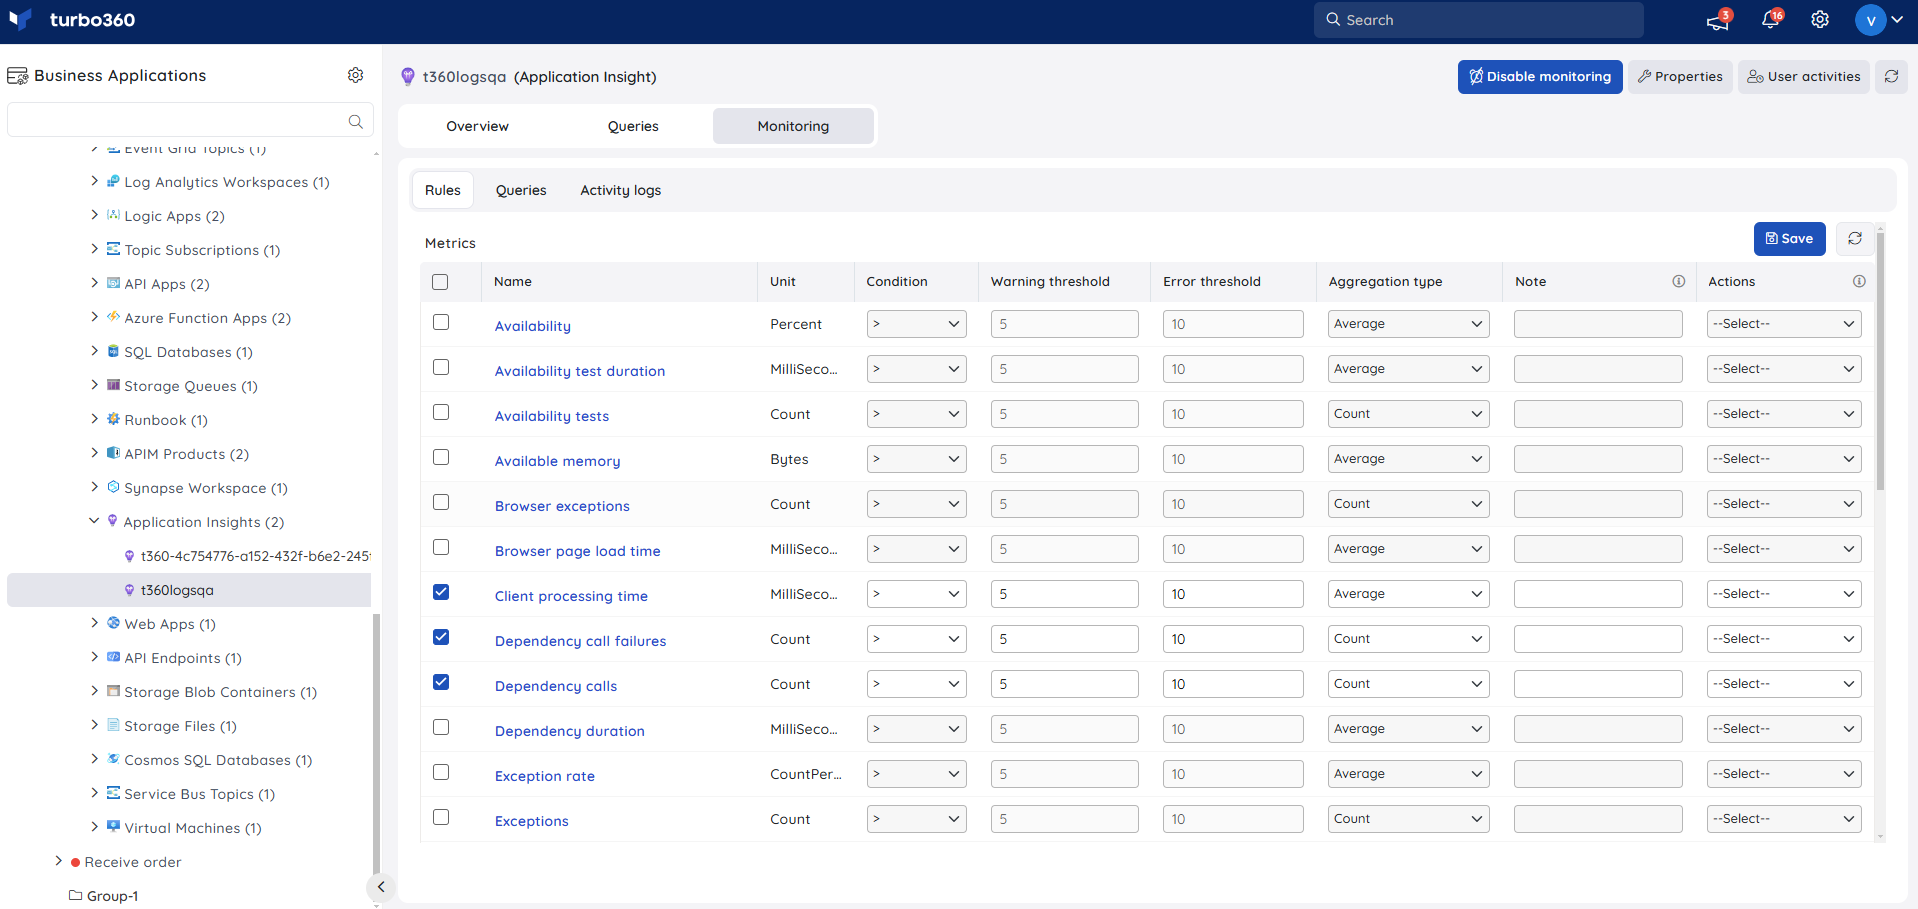The width and height of the screenshot is (1918, 909).
Task: Check the Availability test duration checkbox
Action: (441, 367)
